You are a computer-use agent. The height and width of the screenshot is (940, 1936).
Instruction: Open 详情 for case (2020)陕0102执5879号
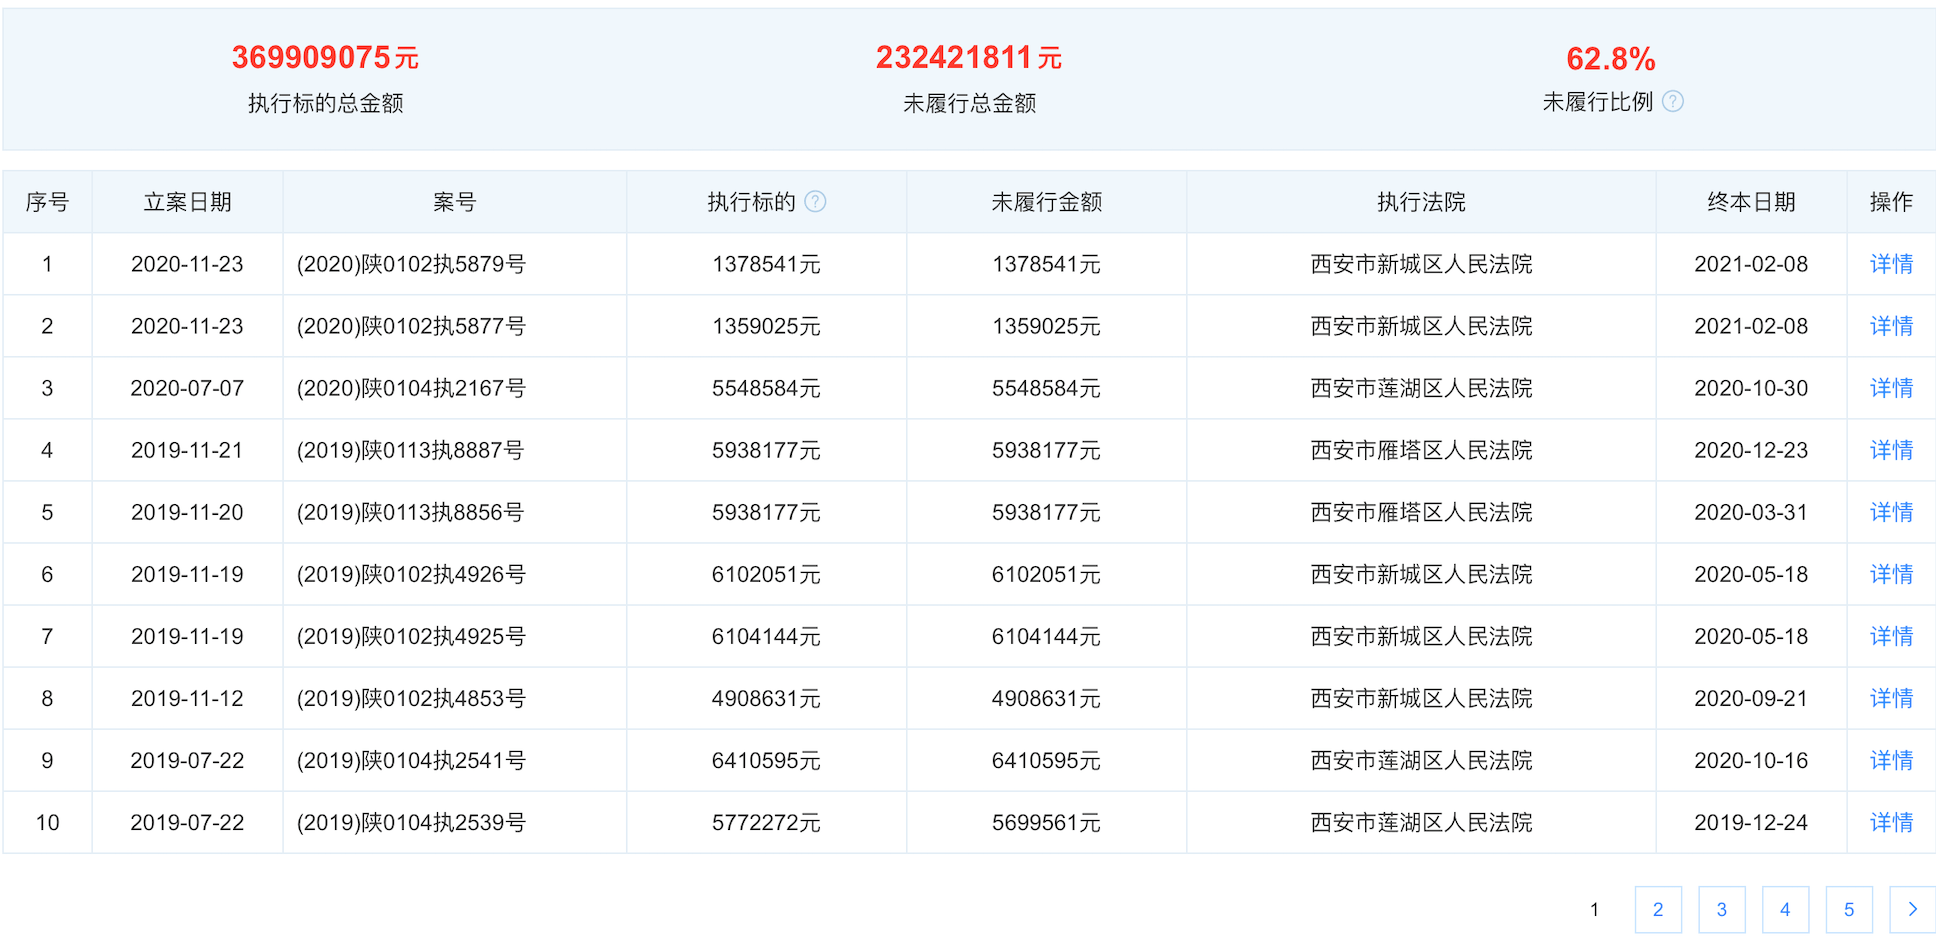pyautogui.click(x=1890, y=264)
